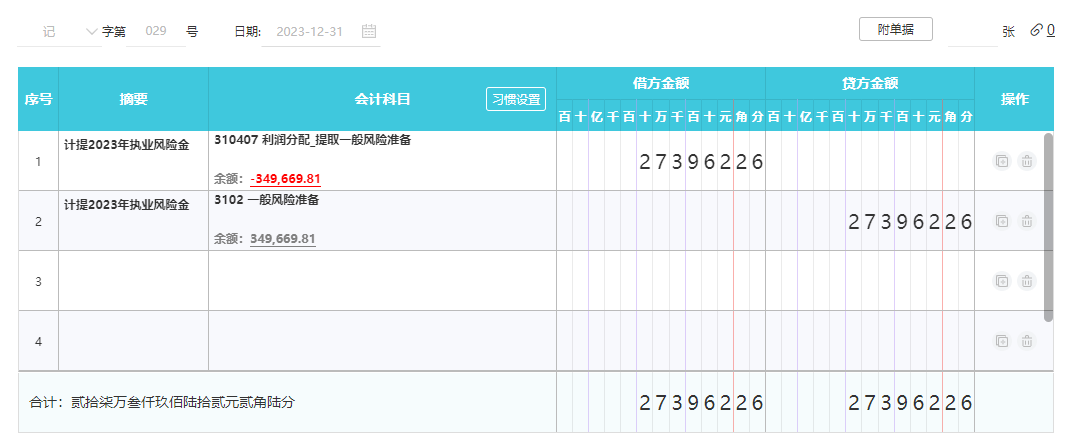Click the attachment count 0 link
The image size is (1068, 446).
click(x=1051, y=31)
